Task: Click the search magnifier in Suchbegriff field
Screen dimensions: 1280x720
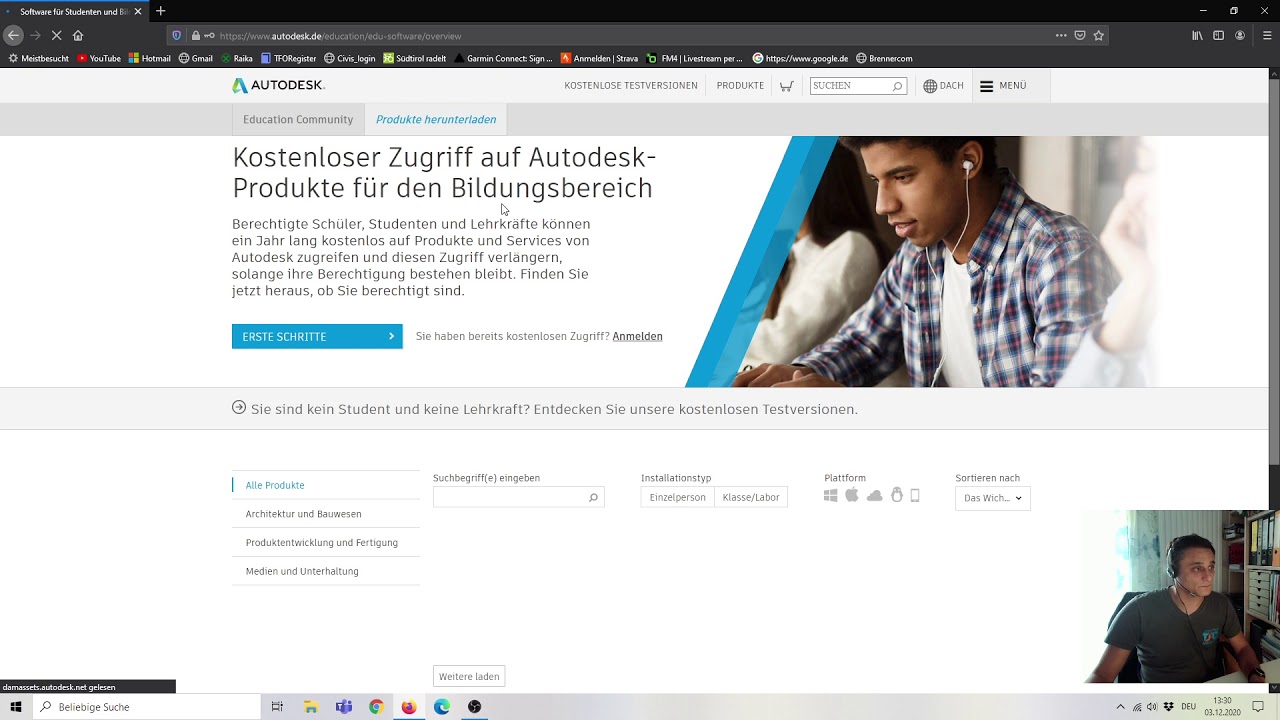Action: pyautogui.click(x=593, y=497)
